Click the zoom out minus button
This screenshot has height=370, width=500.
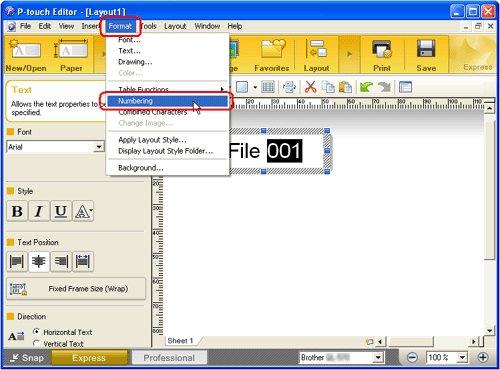tap(413, 358)
